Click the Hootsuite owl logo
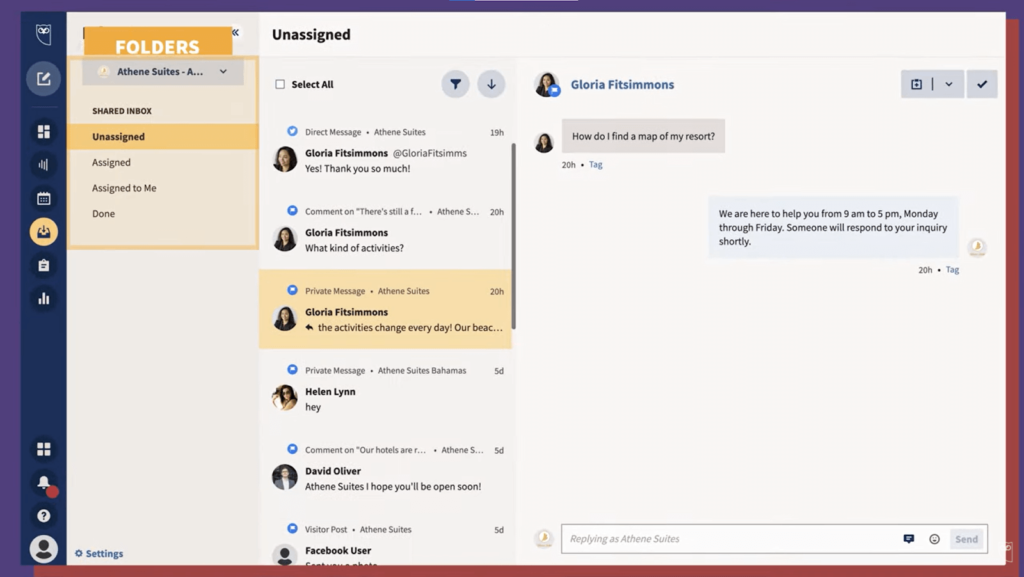 click(44, 34)
